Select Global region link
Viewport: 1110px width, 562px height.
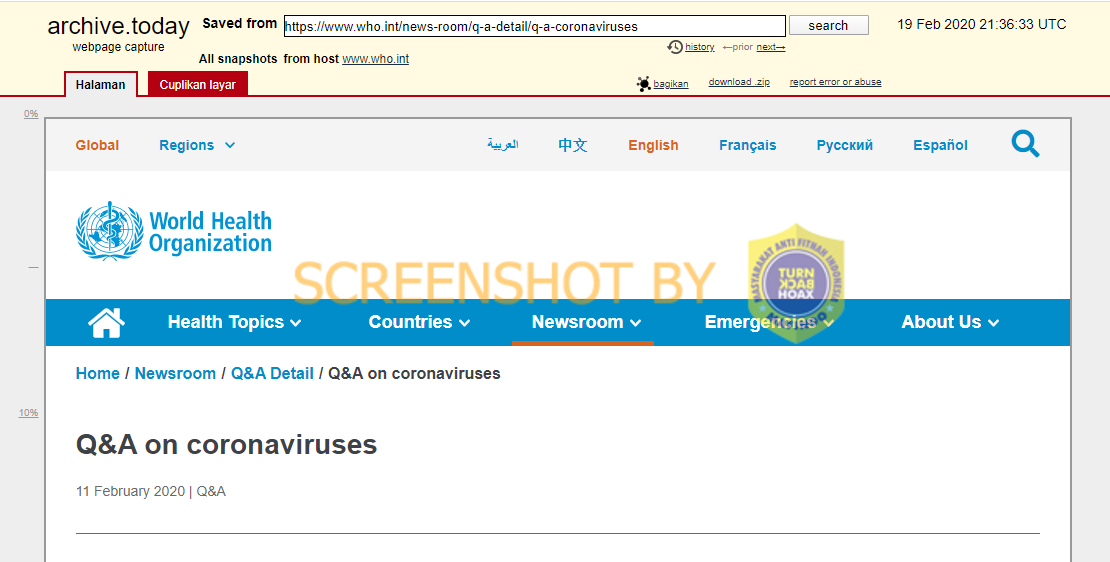[97, 145]
